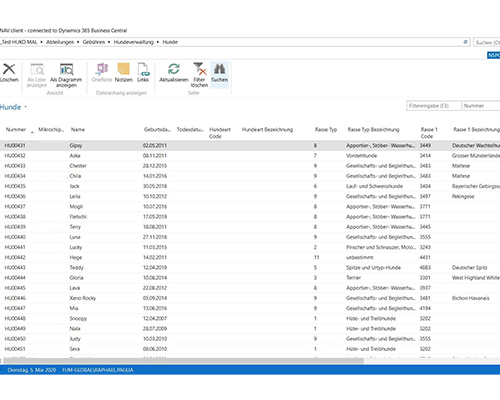The width and height of the screenshot is (500, 400).
Task: Click the dog name Lucky
Action: [x=76, y=247]
